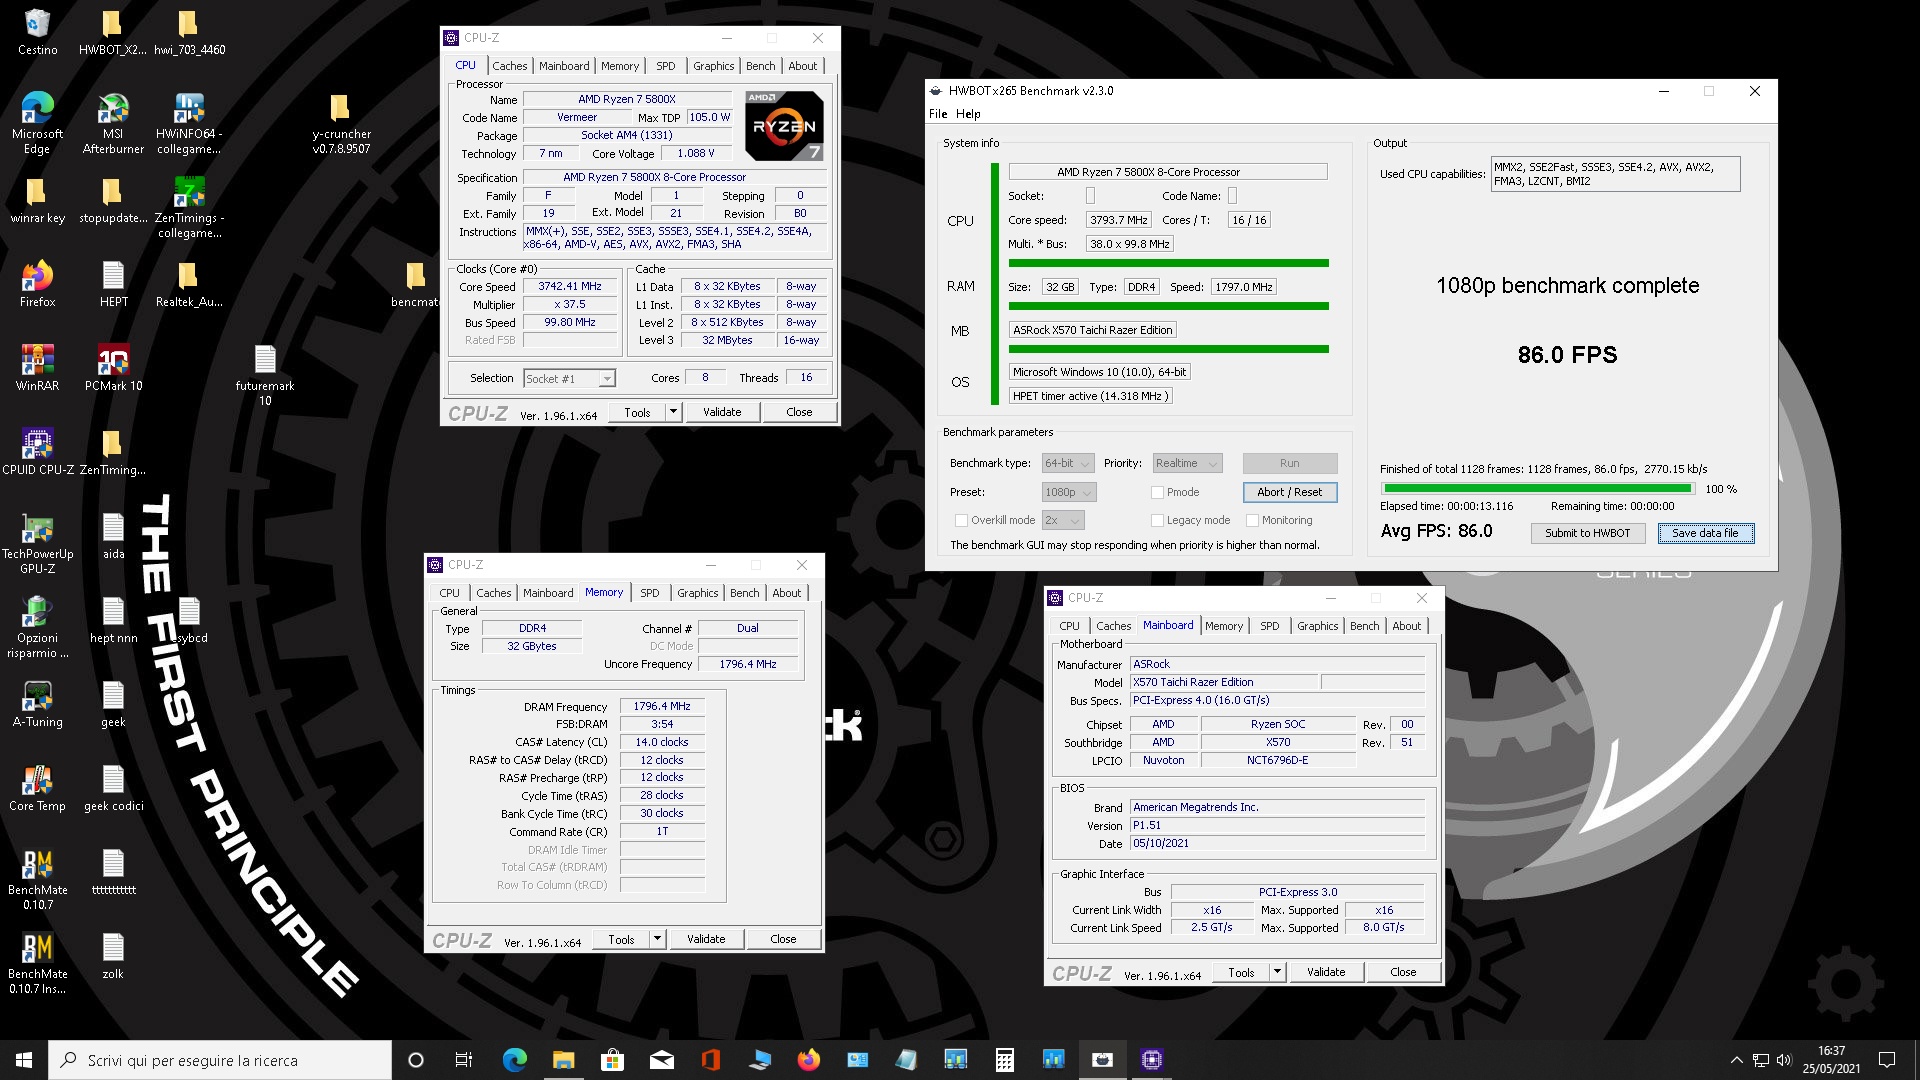Open CPU-Z taskbar icon
1920x1080 pixels.
point(1152,1060)
